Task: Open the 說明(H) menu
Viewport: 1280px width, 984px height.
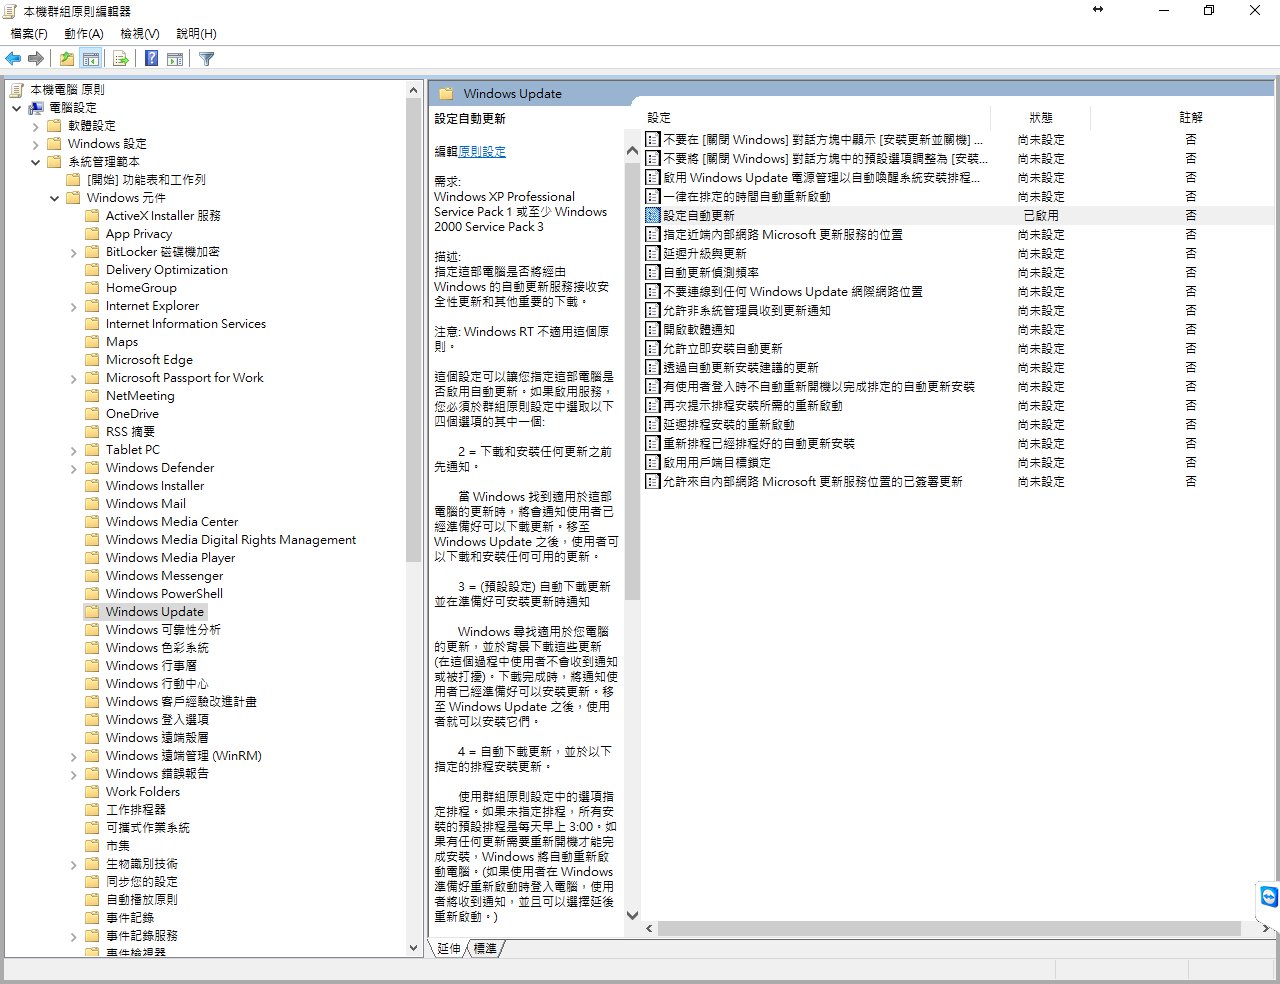Action: click(196, 34)
